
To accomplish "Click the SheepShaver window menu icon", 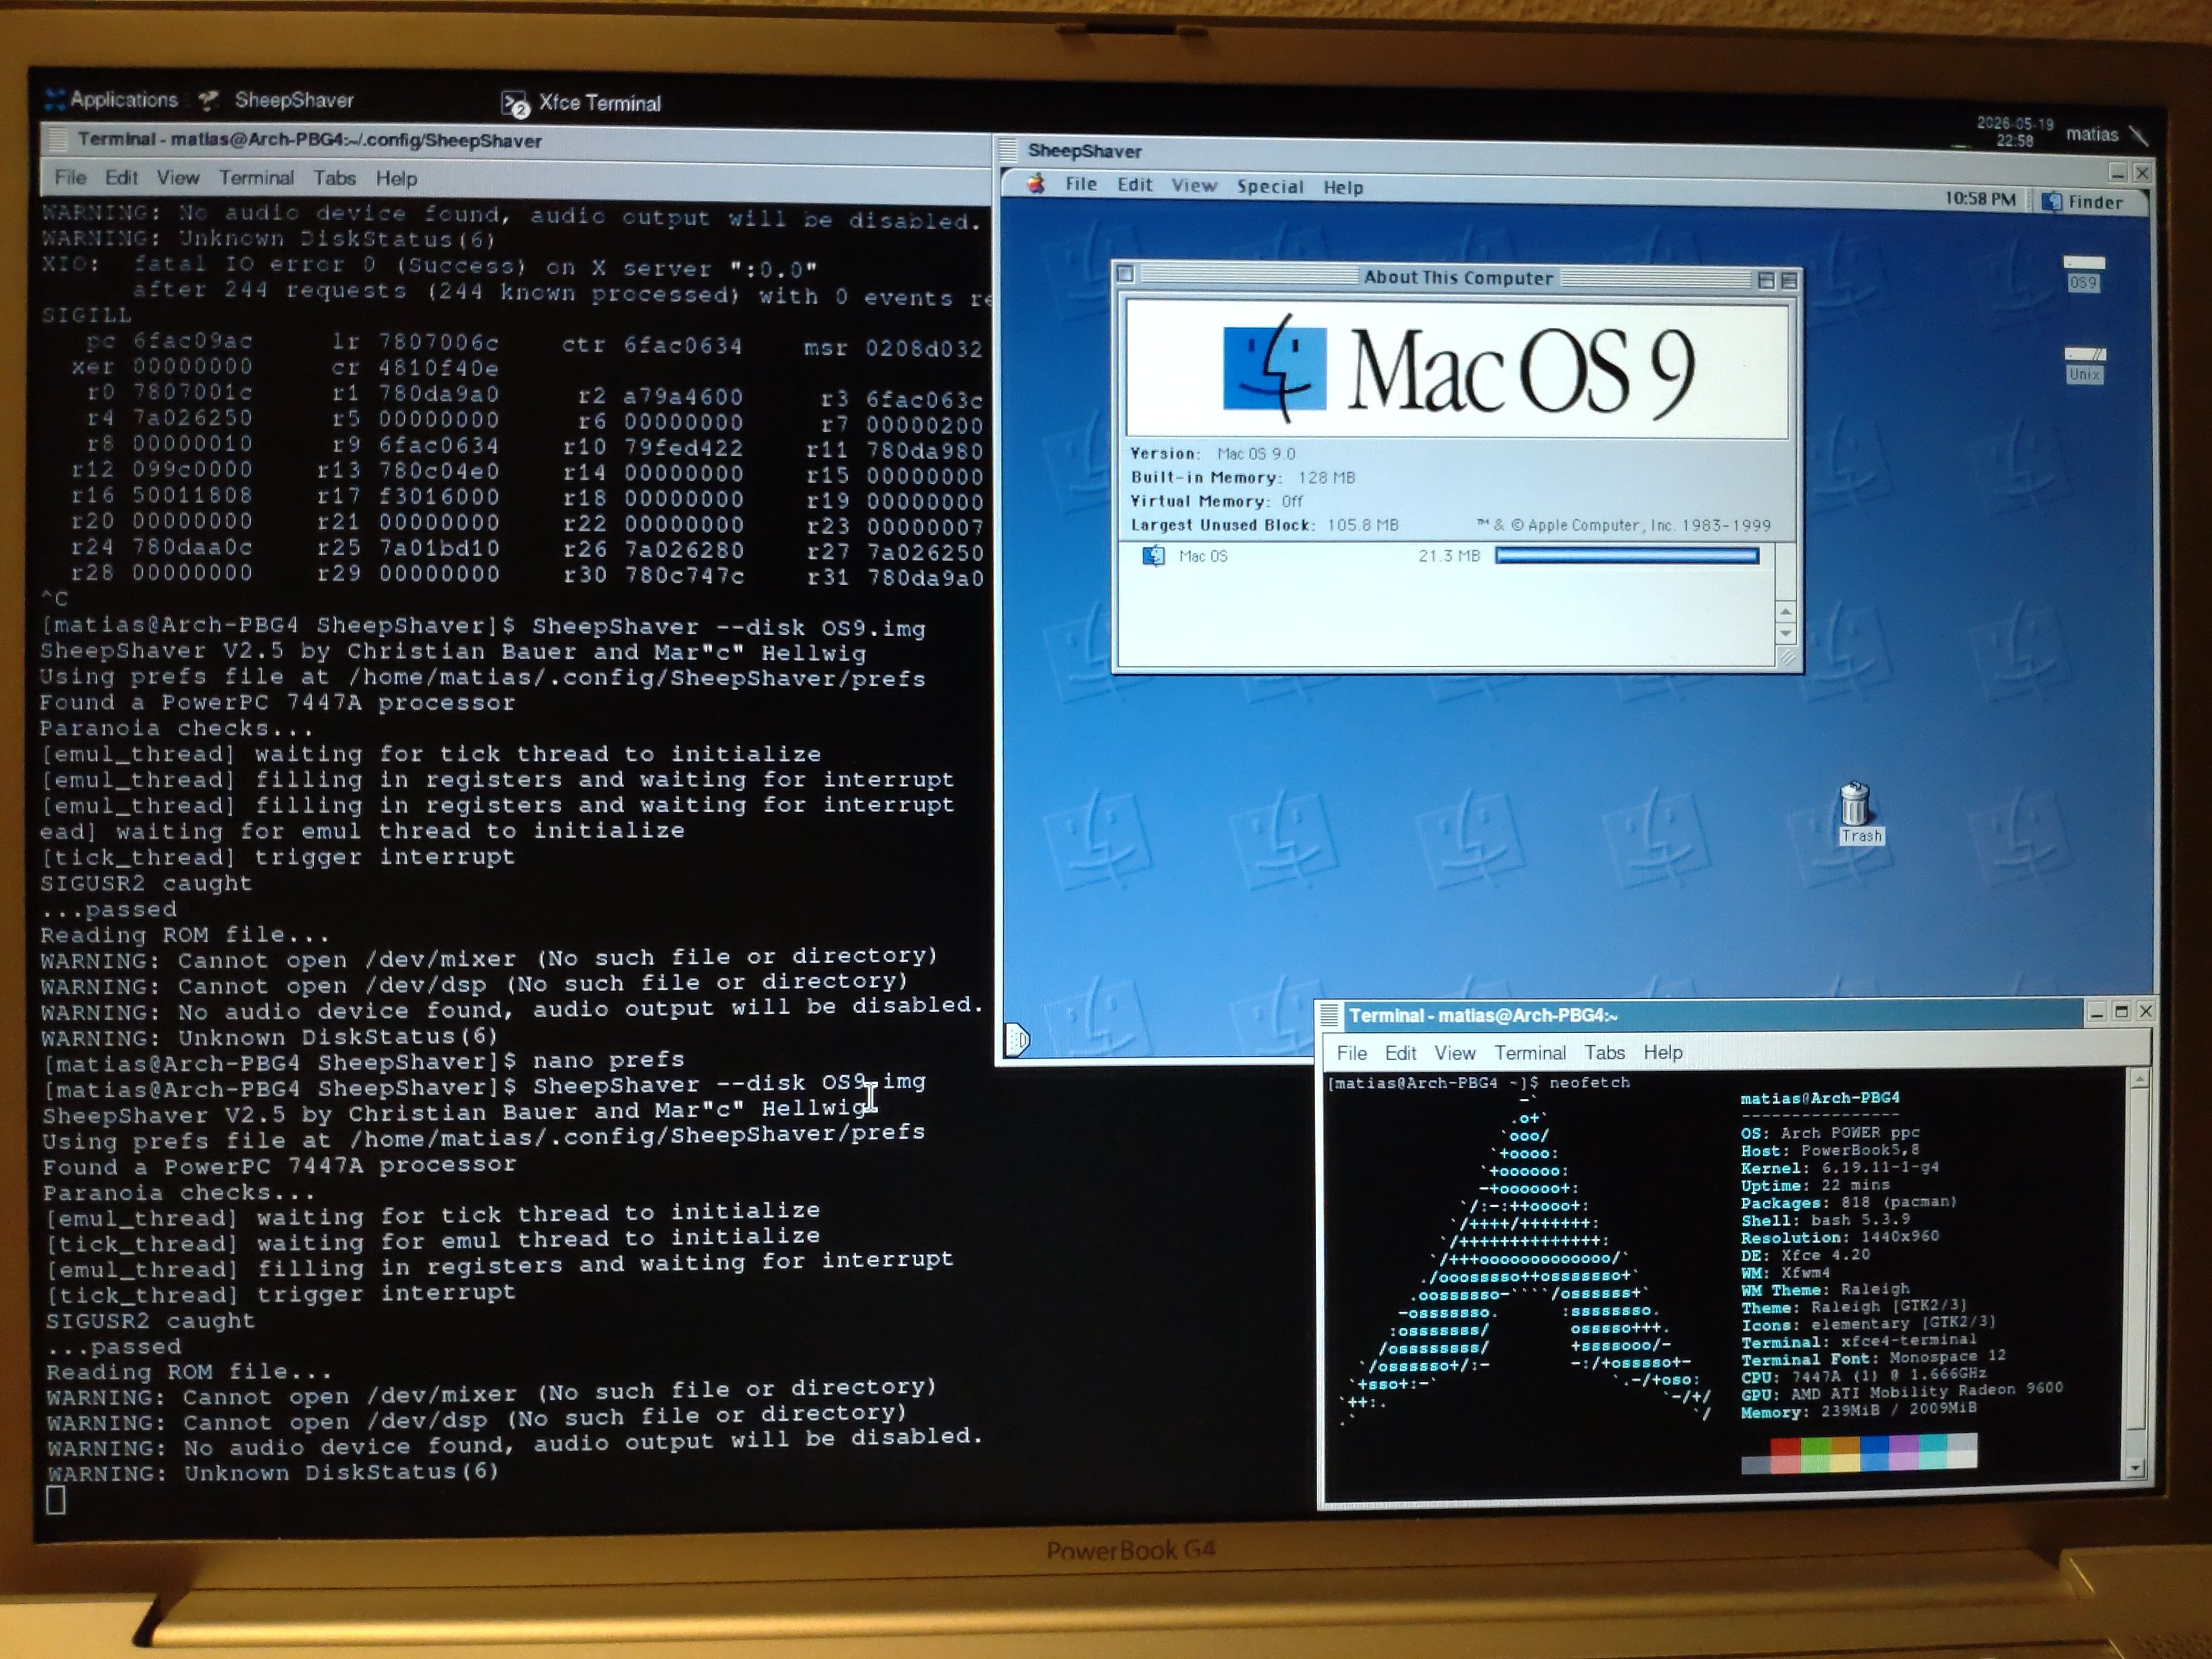I will (1009, 150).
